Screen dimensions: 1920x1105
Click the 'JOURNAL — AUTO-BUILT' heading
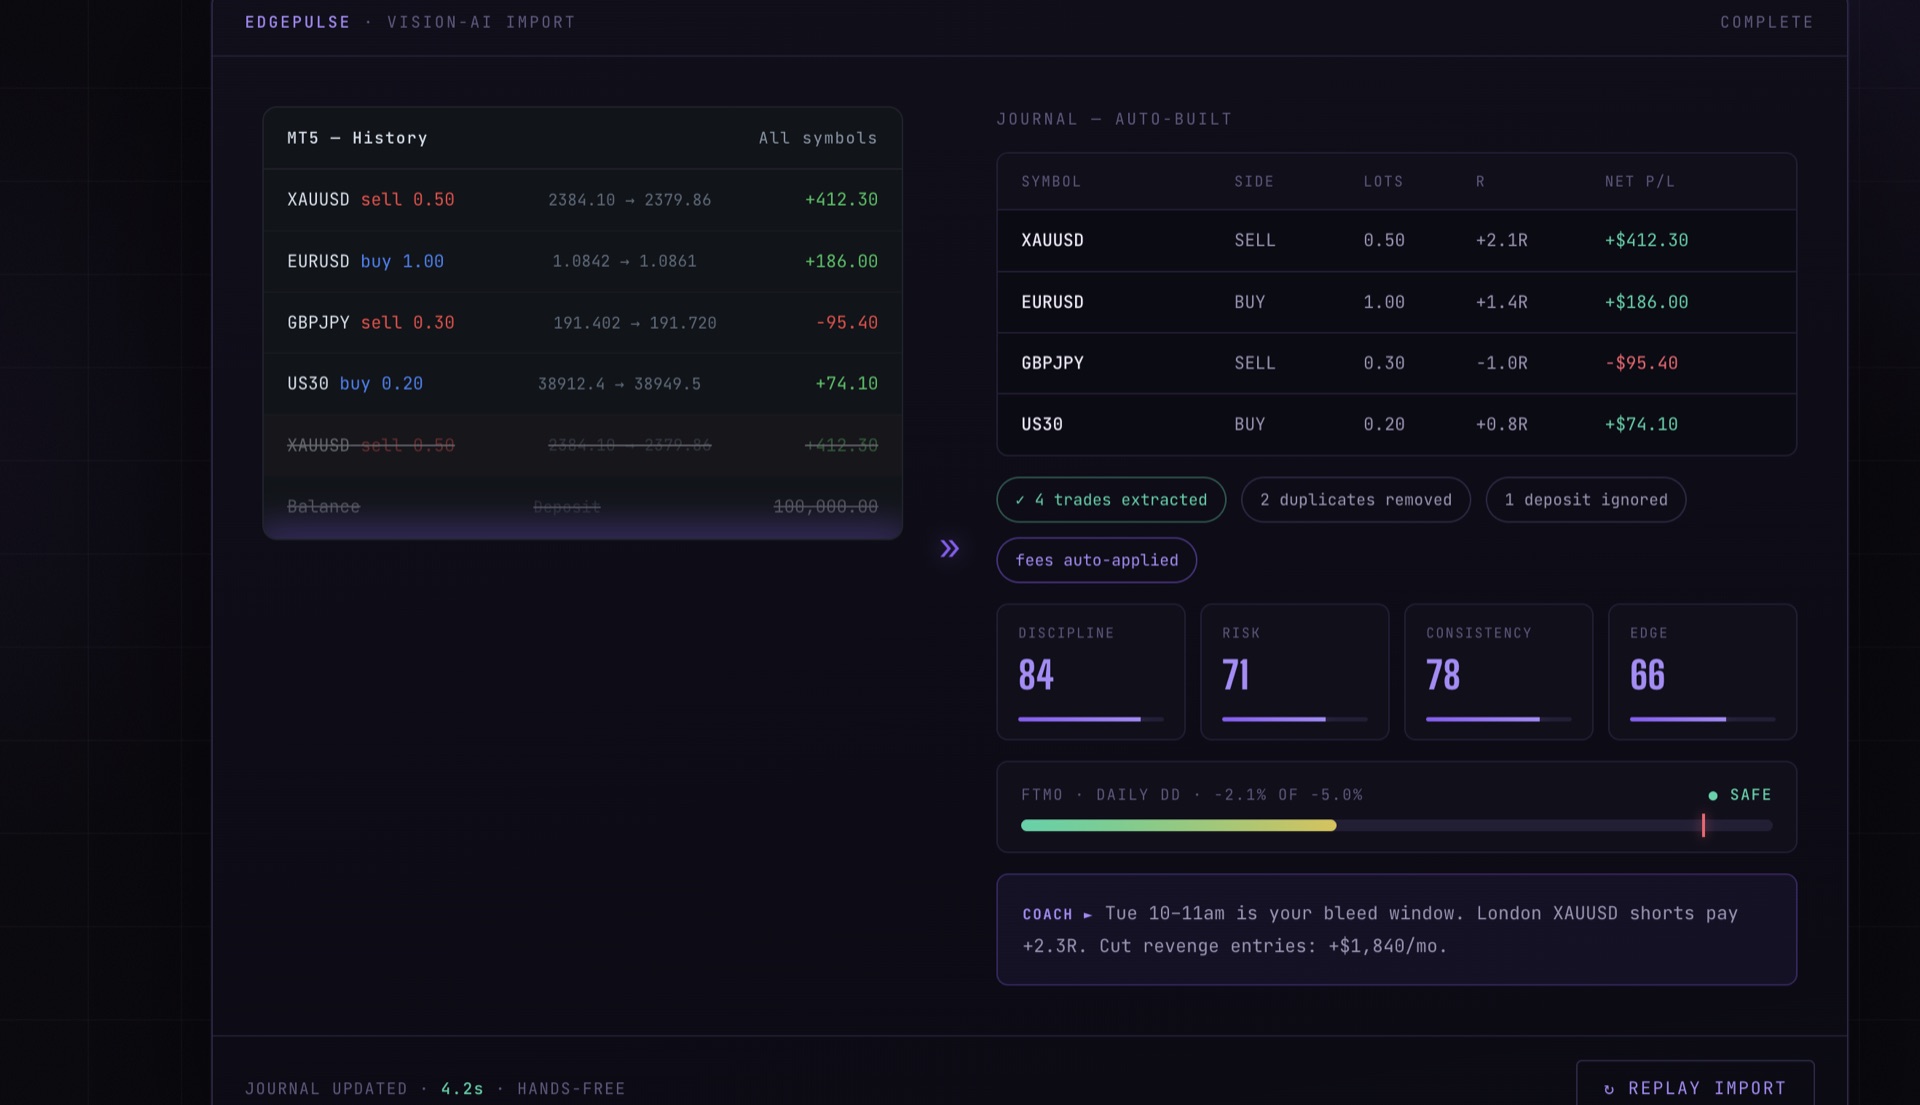[1114, 119]
